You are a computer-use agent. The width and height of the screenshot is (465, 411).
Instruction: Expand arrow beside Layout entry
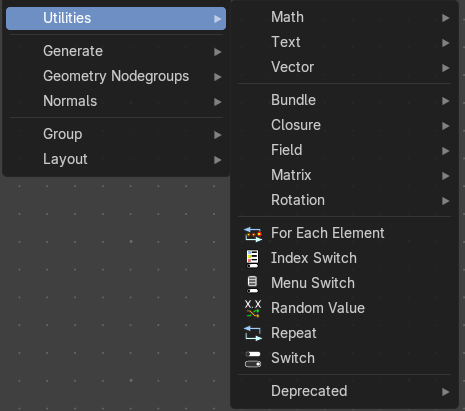tap(217, 160)
